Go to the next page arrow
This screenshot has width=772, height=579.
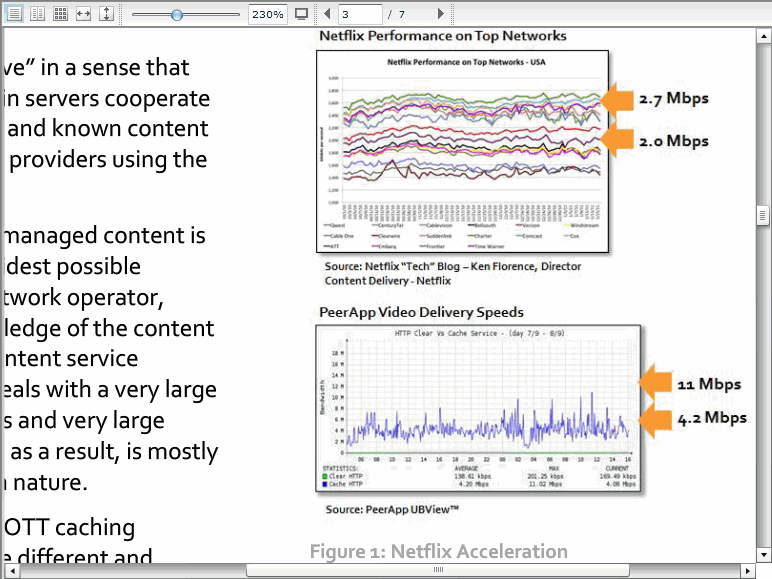[x=441, y=14]
